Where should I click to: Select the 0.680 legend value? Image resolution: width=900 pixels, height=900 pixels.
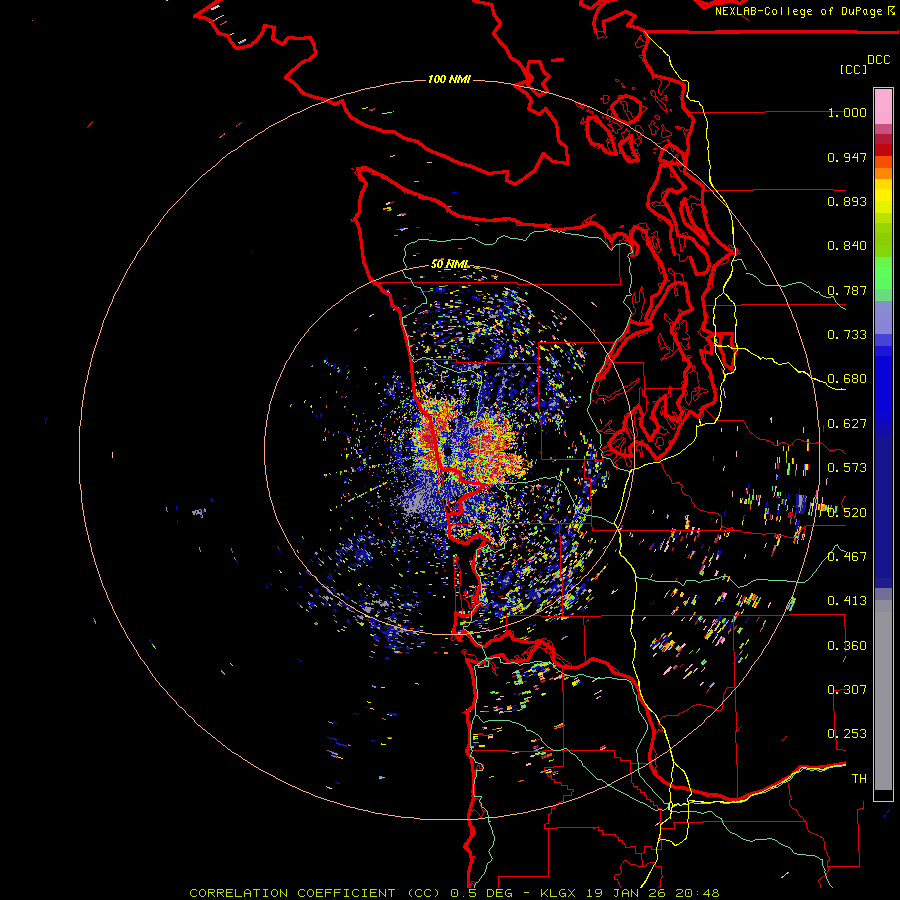pyautogui.click(x=847, y=379)
